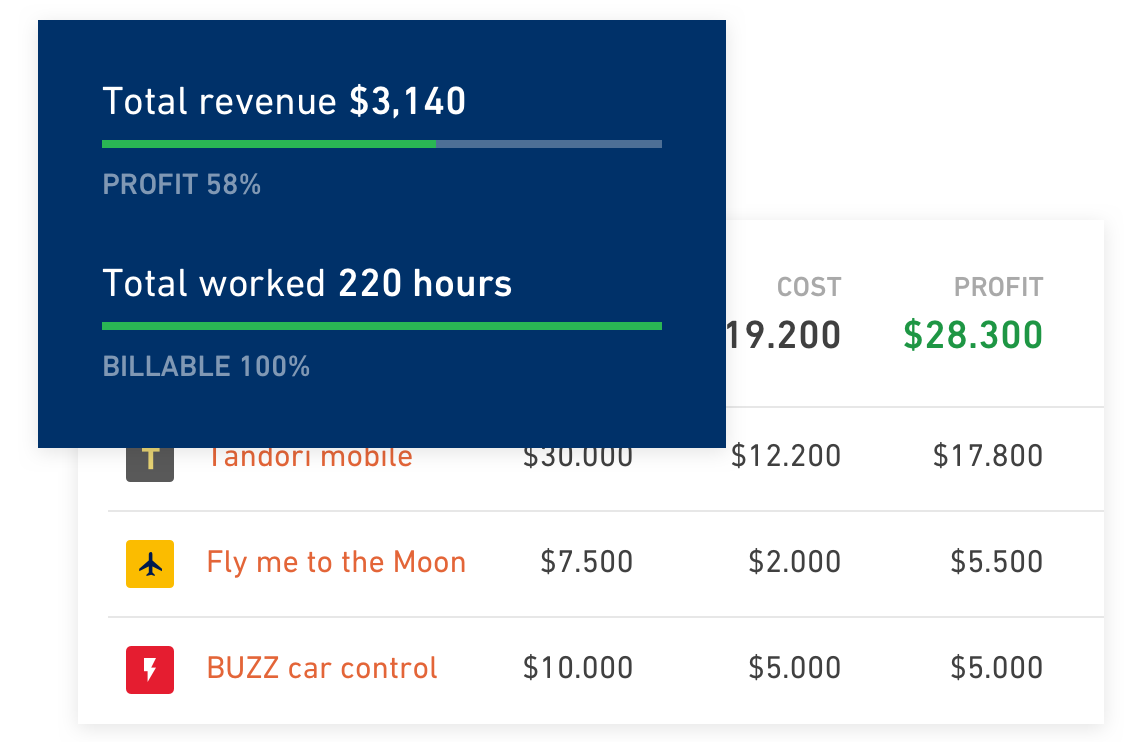Click the Total revenue $3,140 heading
This screenshot has width=1142, height=742.
pos(284,101)
